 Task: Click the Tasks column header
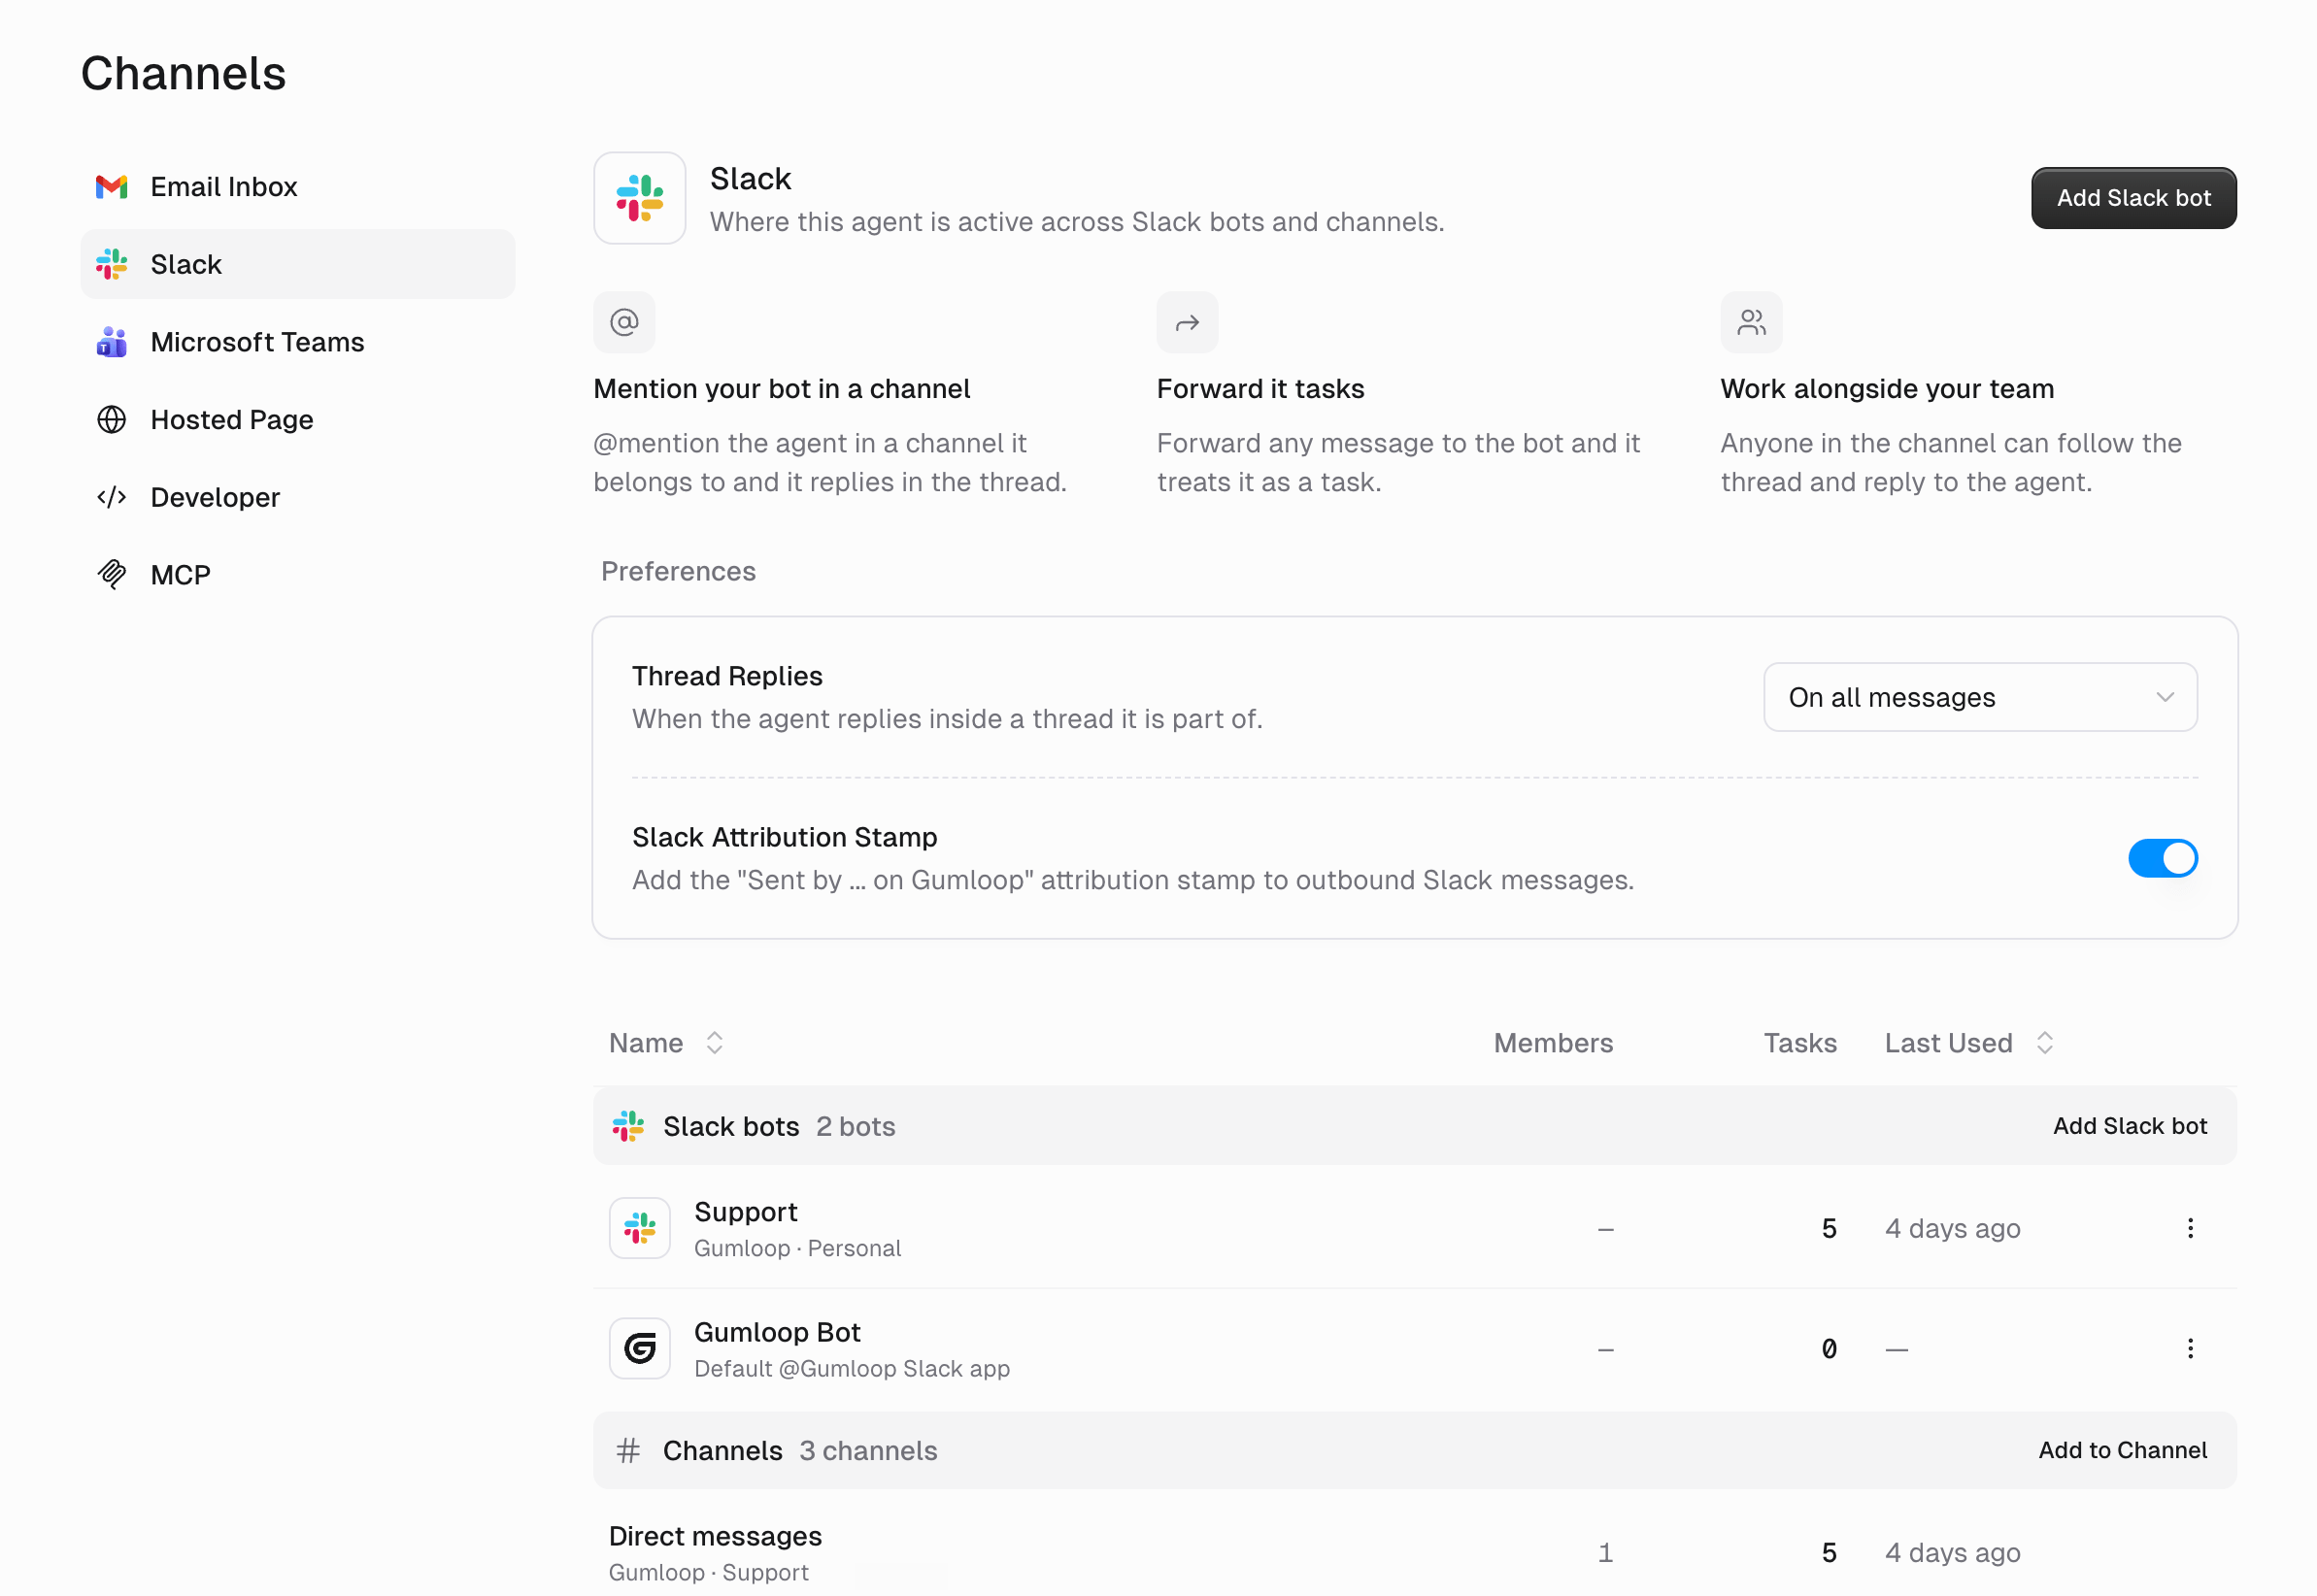[1800, 1043]
